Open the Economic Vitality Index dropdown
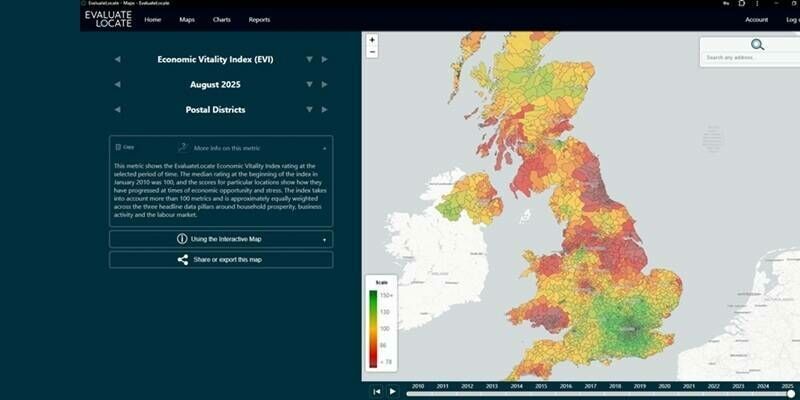The height and width of the screenshot is (400, 800). [309, 60]
